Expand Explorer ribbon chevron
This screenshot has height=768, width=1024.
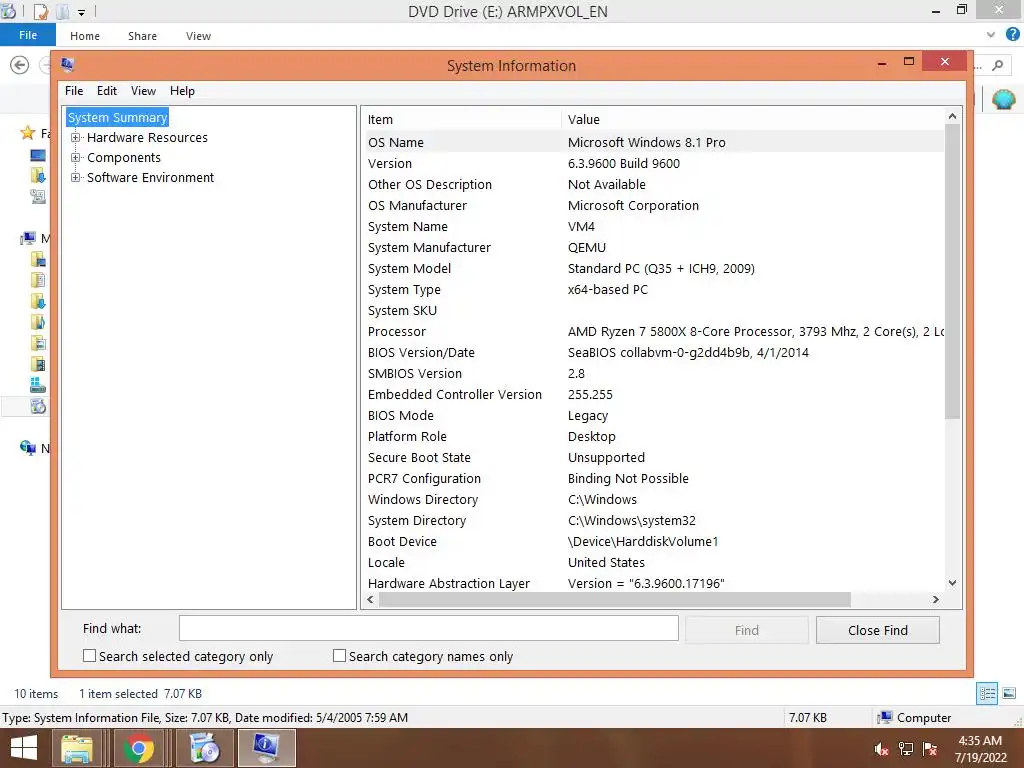(991, 35)
